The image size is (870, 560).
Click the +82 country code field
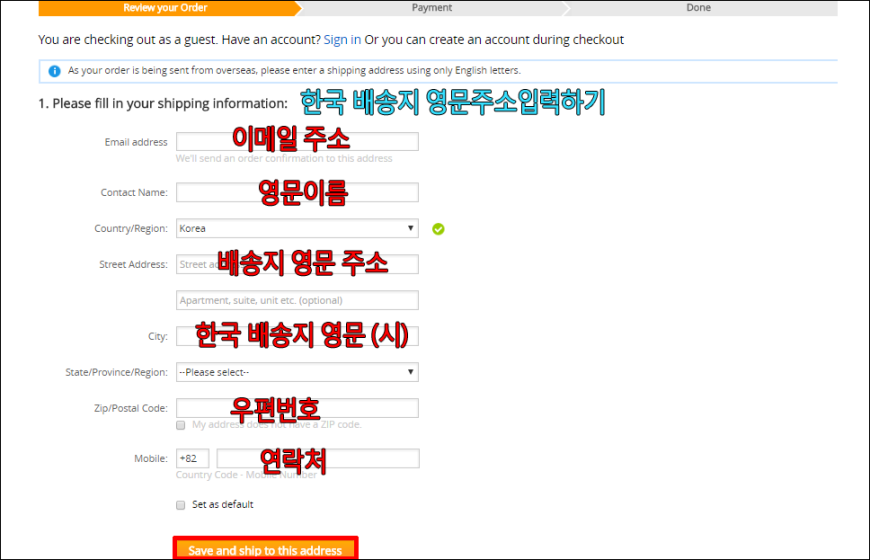click(x=192, y=458)
